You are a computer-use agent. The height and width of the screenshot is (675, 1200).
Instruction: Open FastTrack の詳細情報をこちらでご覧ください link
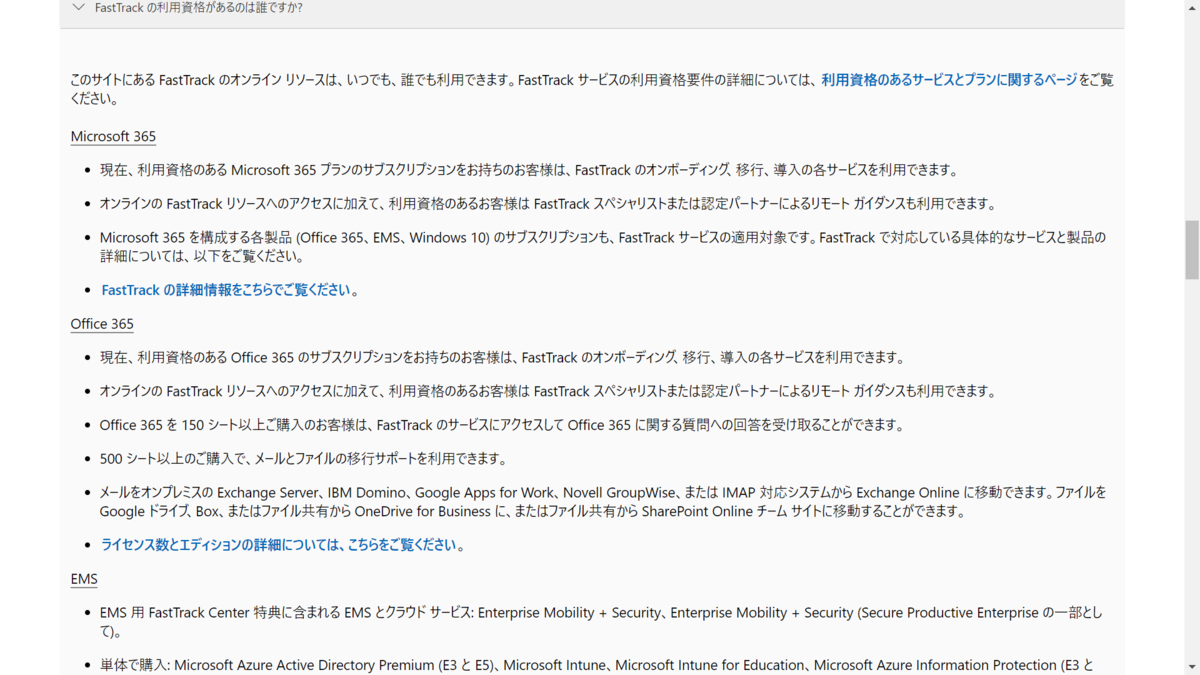tap(226, 290)
